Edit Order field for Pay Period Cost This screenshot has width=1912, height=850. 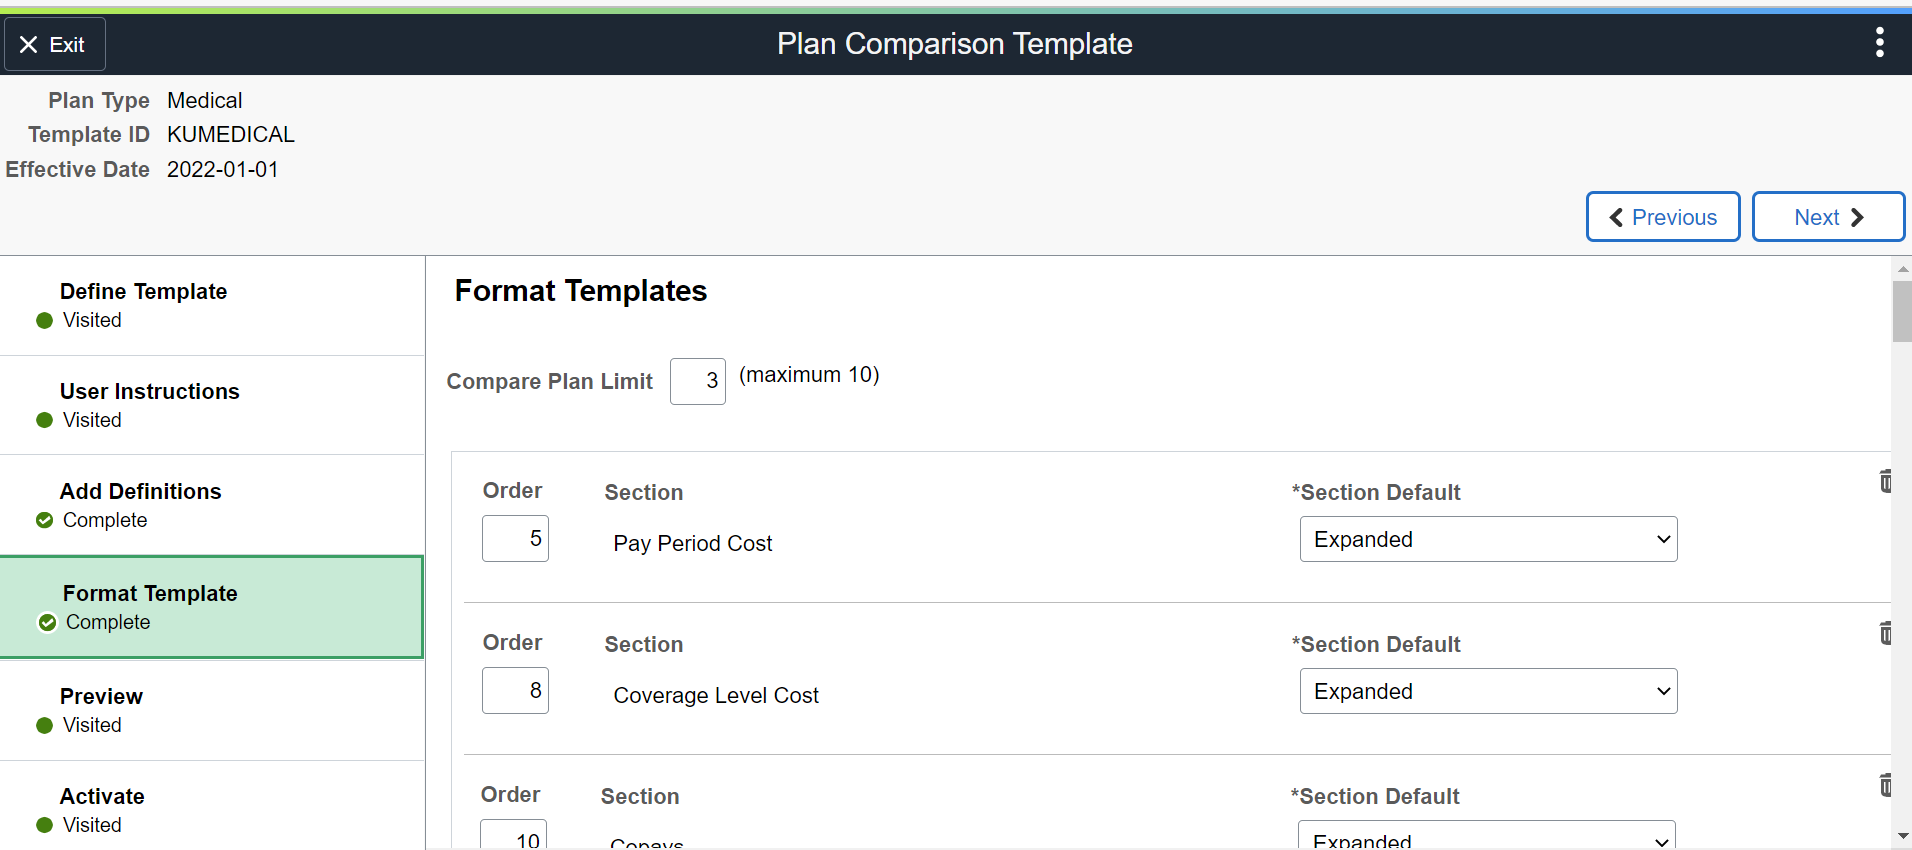(515, 539)
